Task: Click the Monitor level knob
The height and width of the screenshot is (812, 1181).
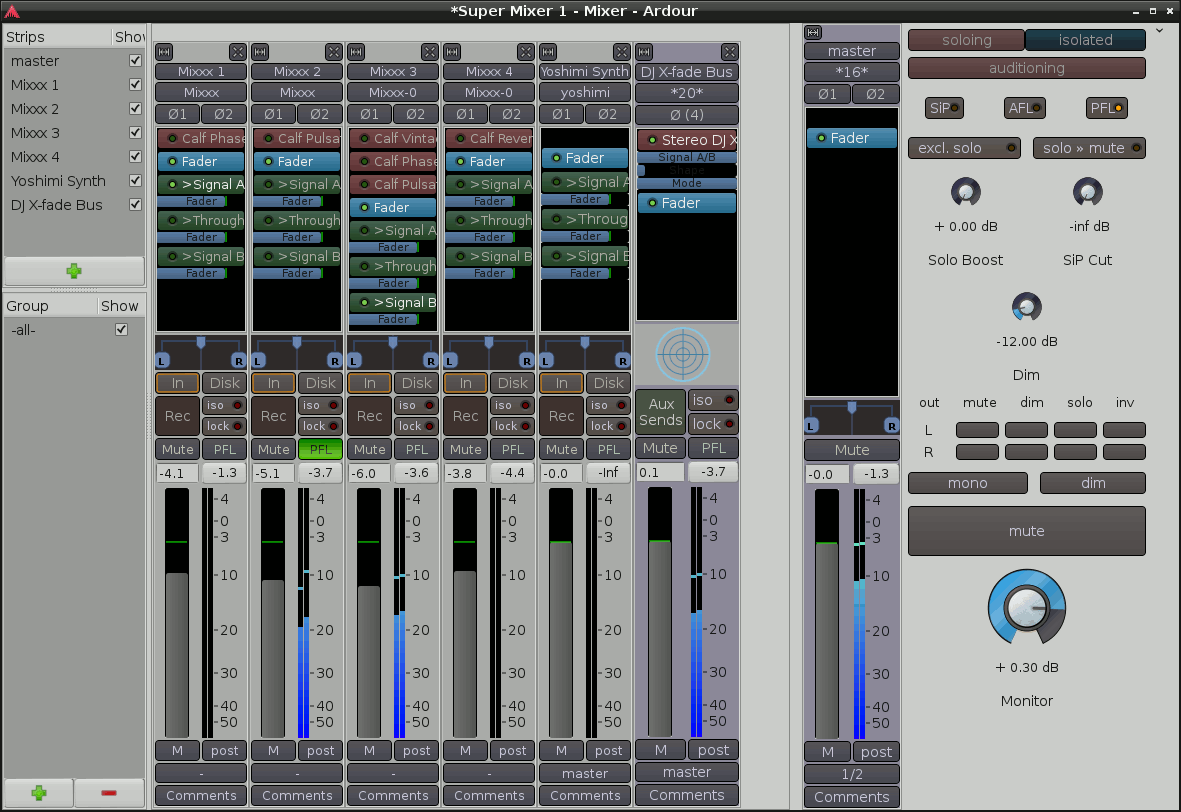Action: point(1026,609)
